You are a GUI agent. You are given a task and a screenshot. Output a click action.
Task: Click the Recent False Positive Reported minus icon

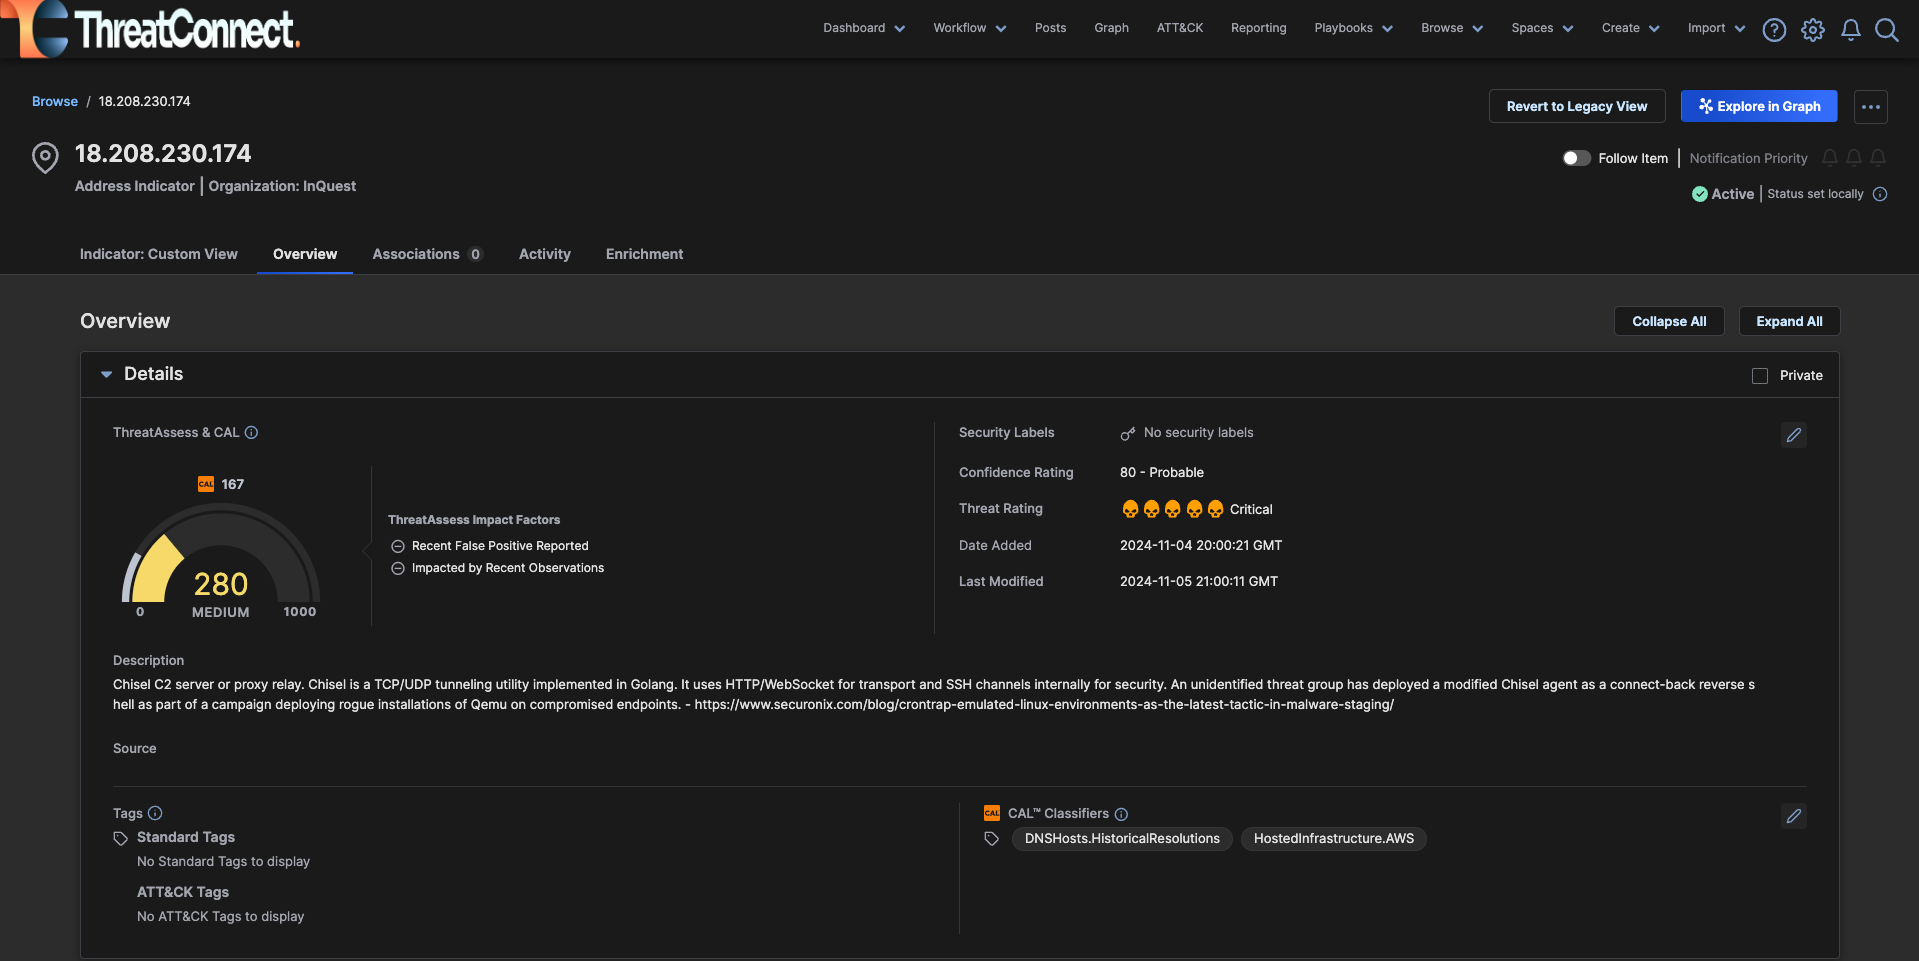pyautogui.click(x=398, y=546)
